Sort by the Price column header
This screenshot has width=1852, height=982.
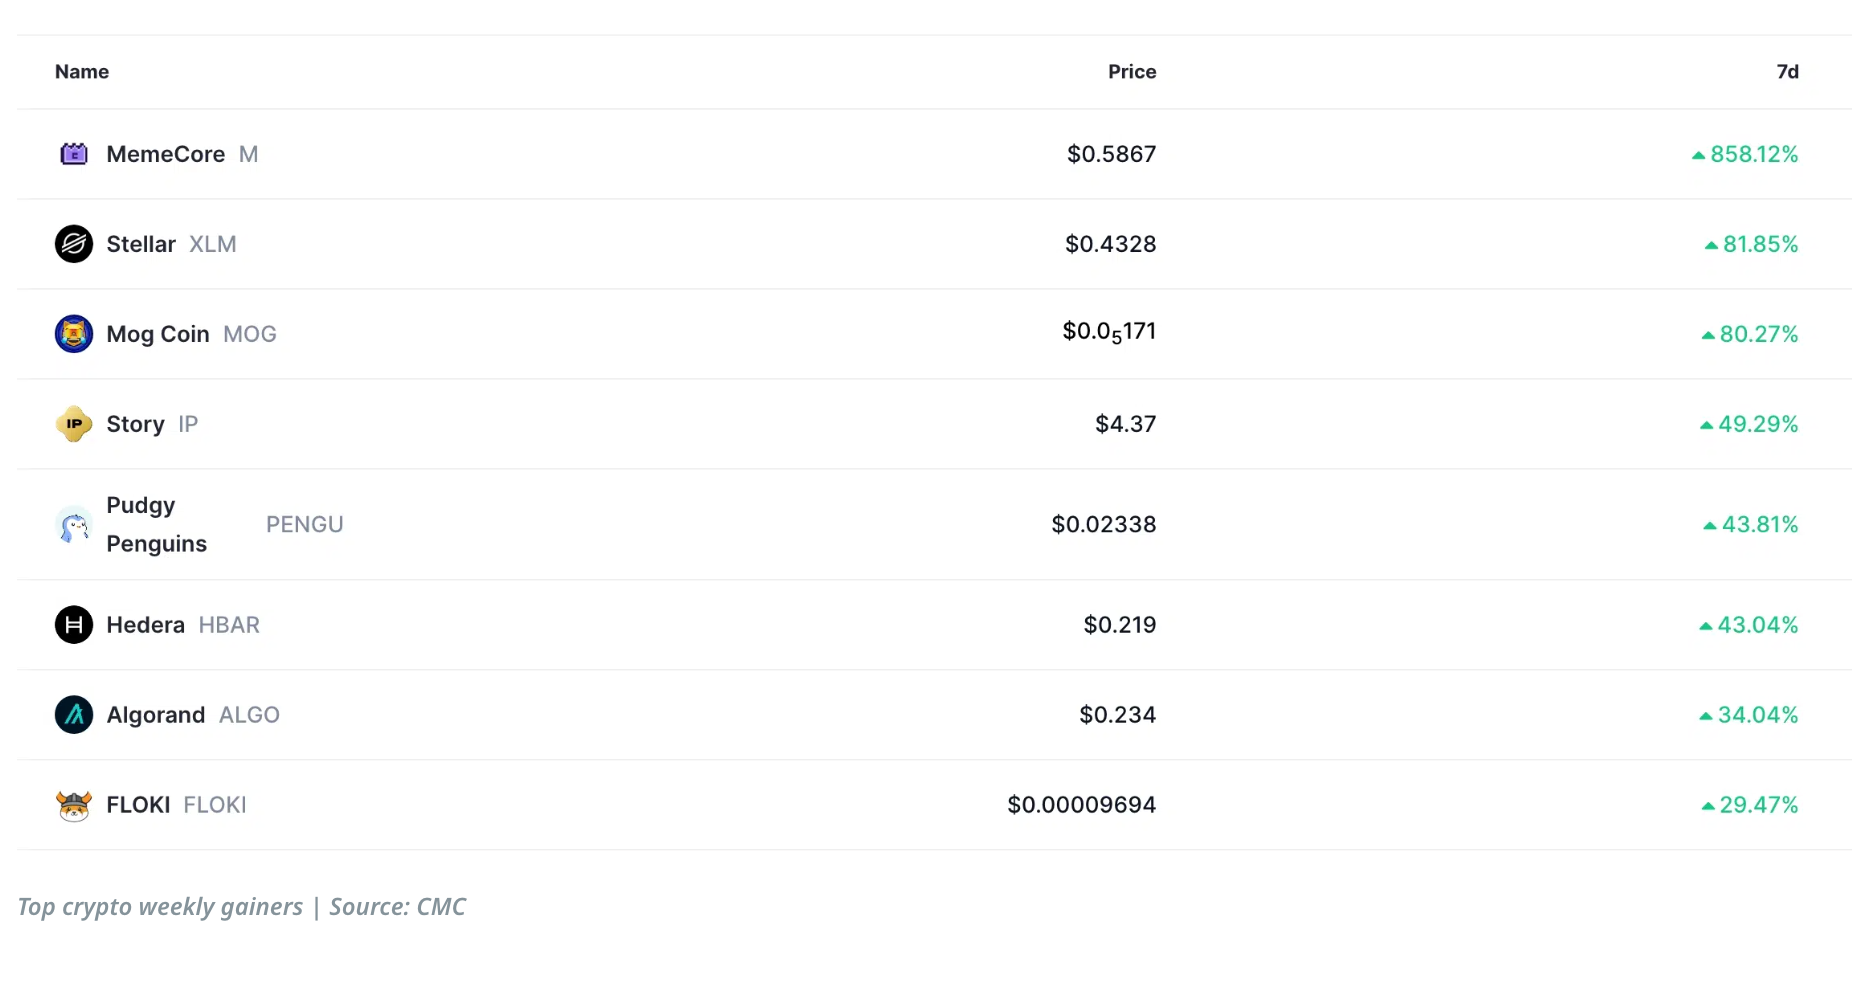[x=1131, y=72]
